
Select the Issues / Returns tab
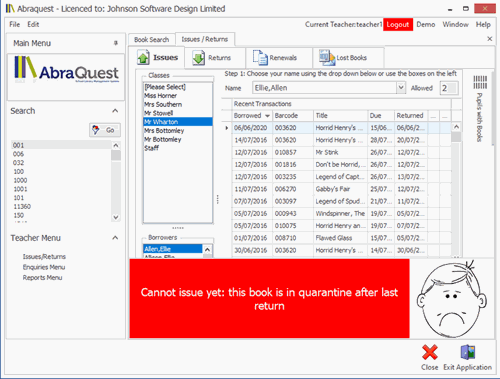click(205, 39)
